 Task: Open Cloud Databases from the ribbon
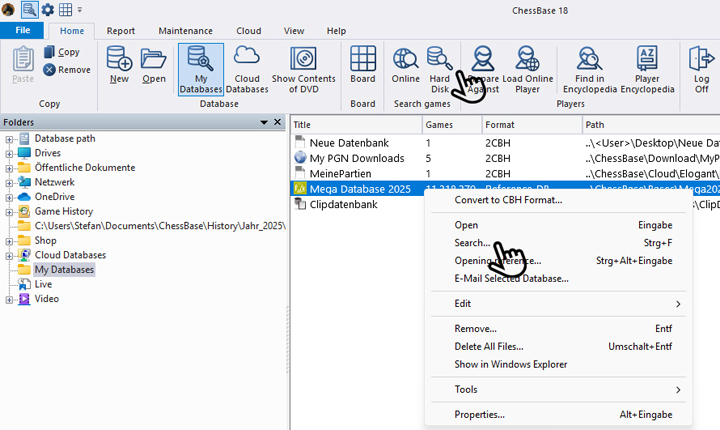pyautogui.click(x=247, y=69)
